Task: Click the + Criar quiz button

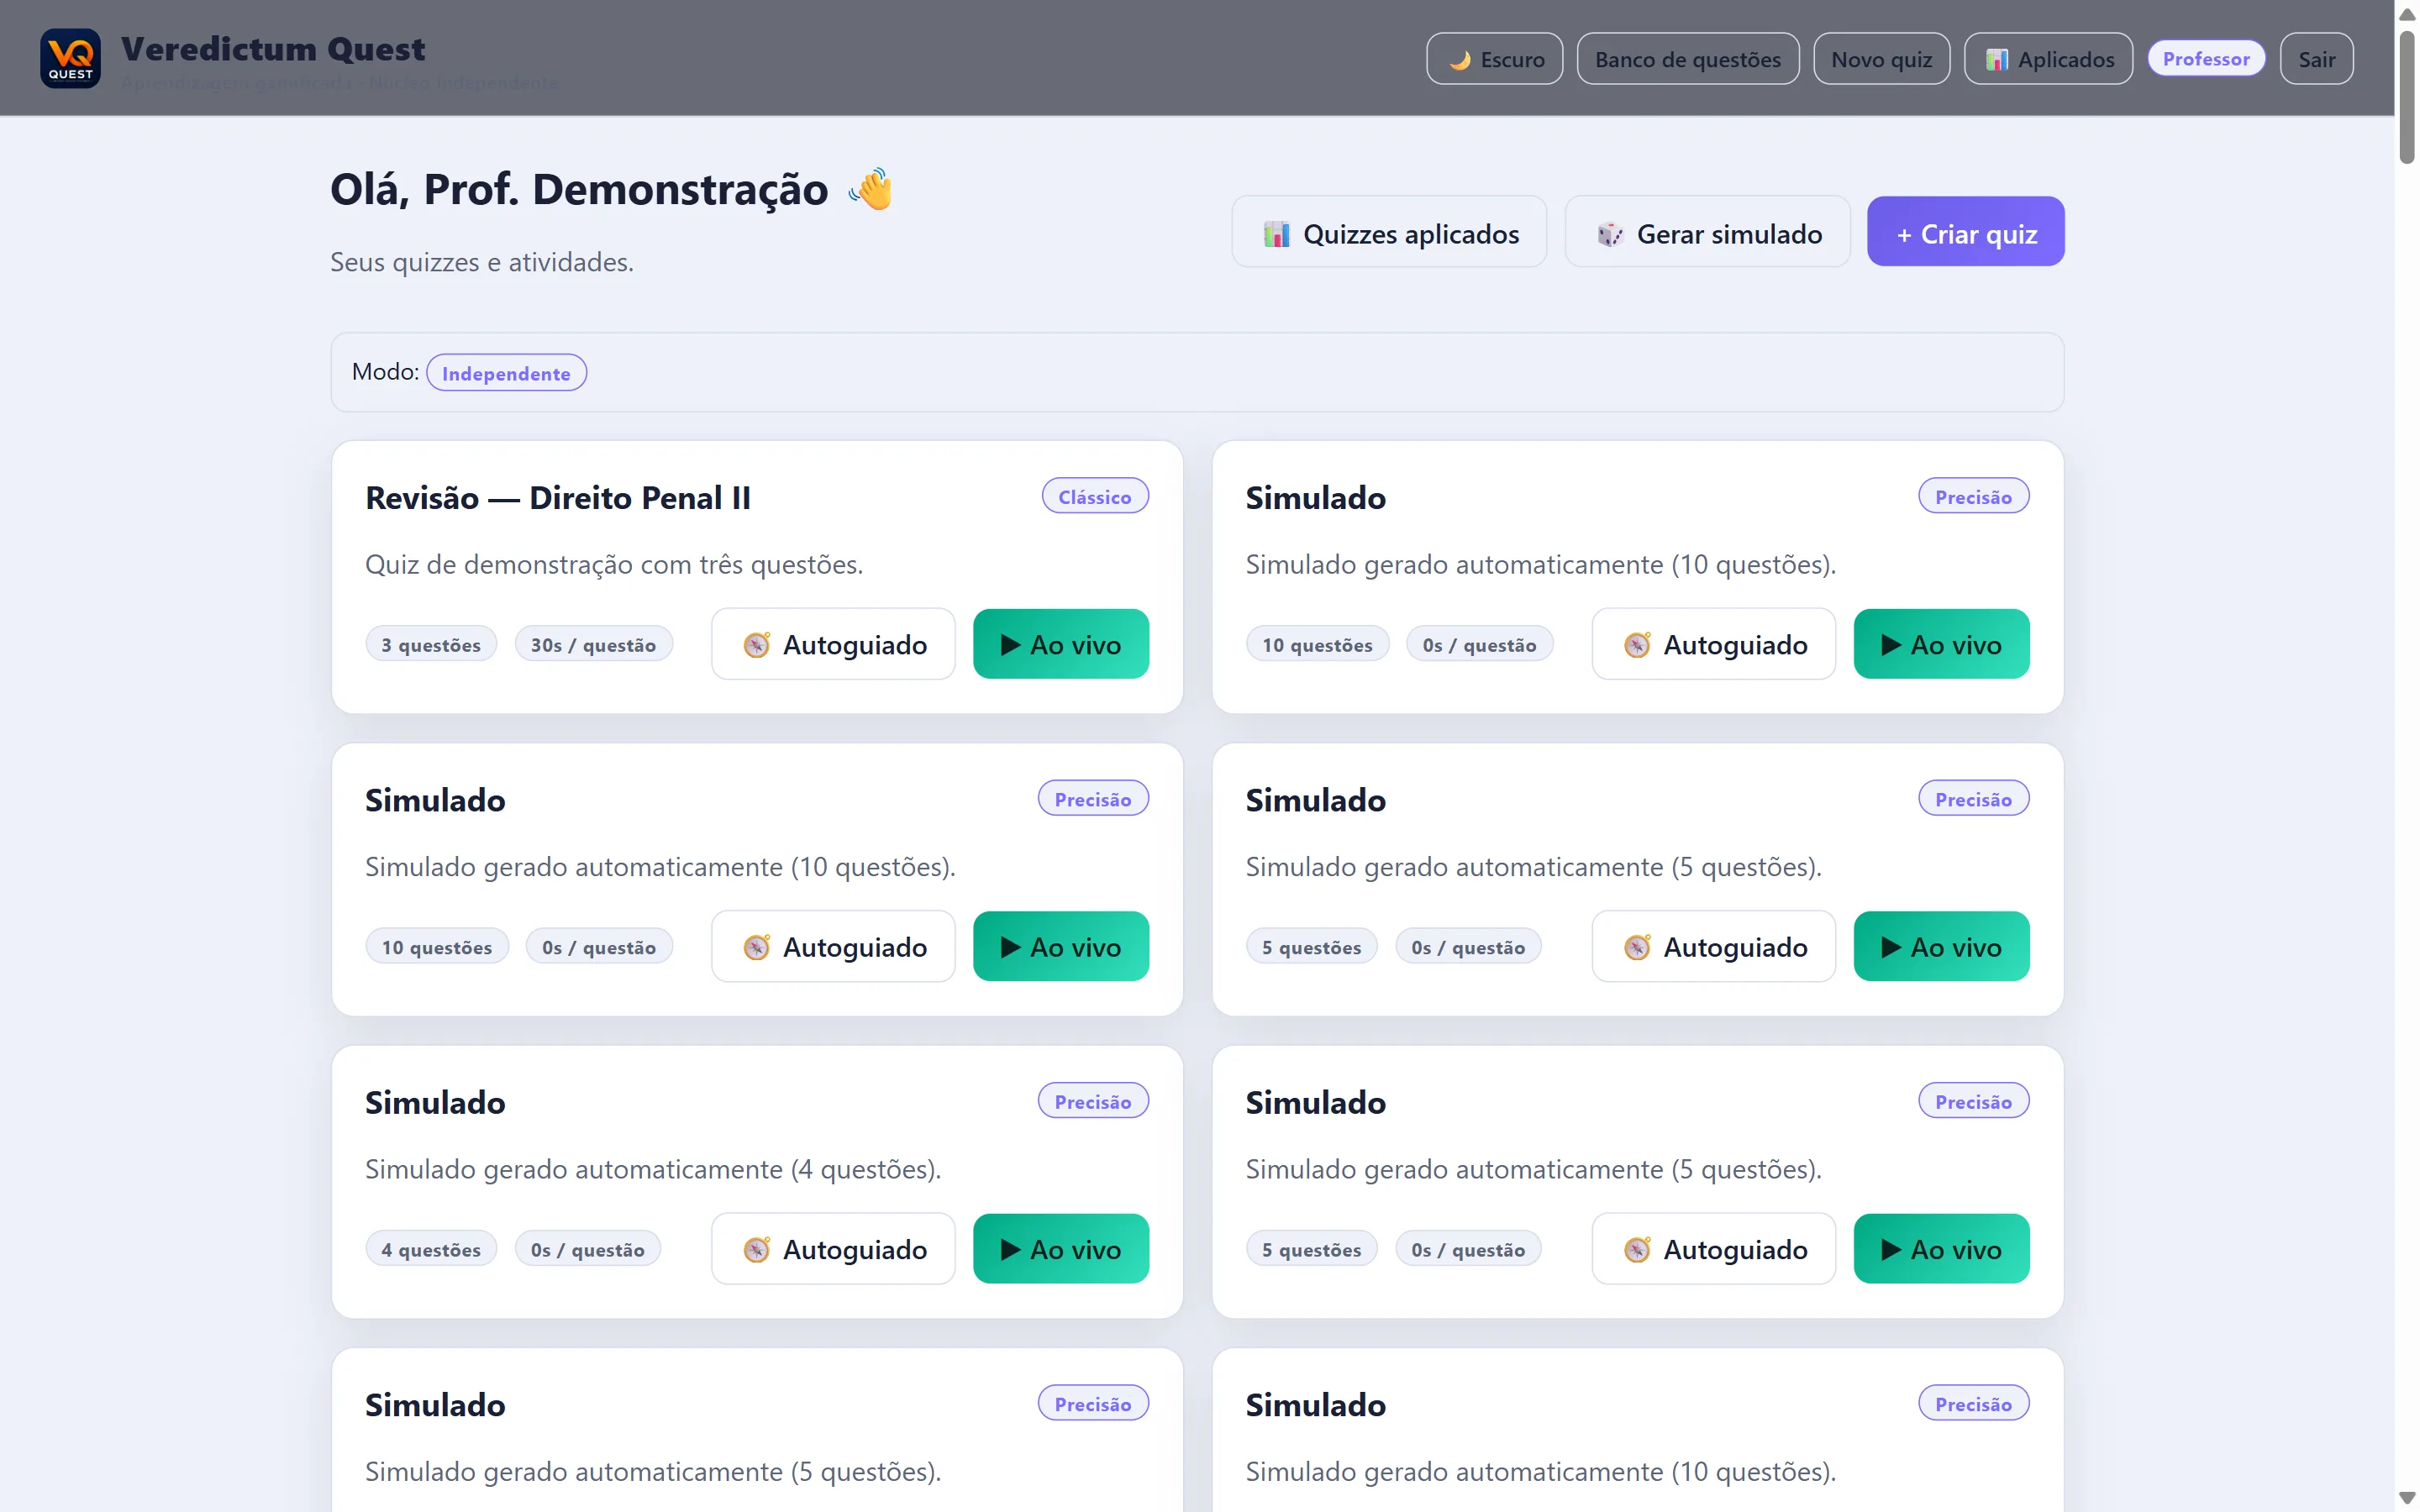Action: (1965, 232)
